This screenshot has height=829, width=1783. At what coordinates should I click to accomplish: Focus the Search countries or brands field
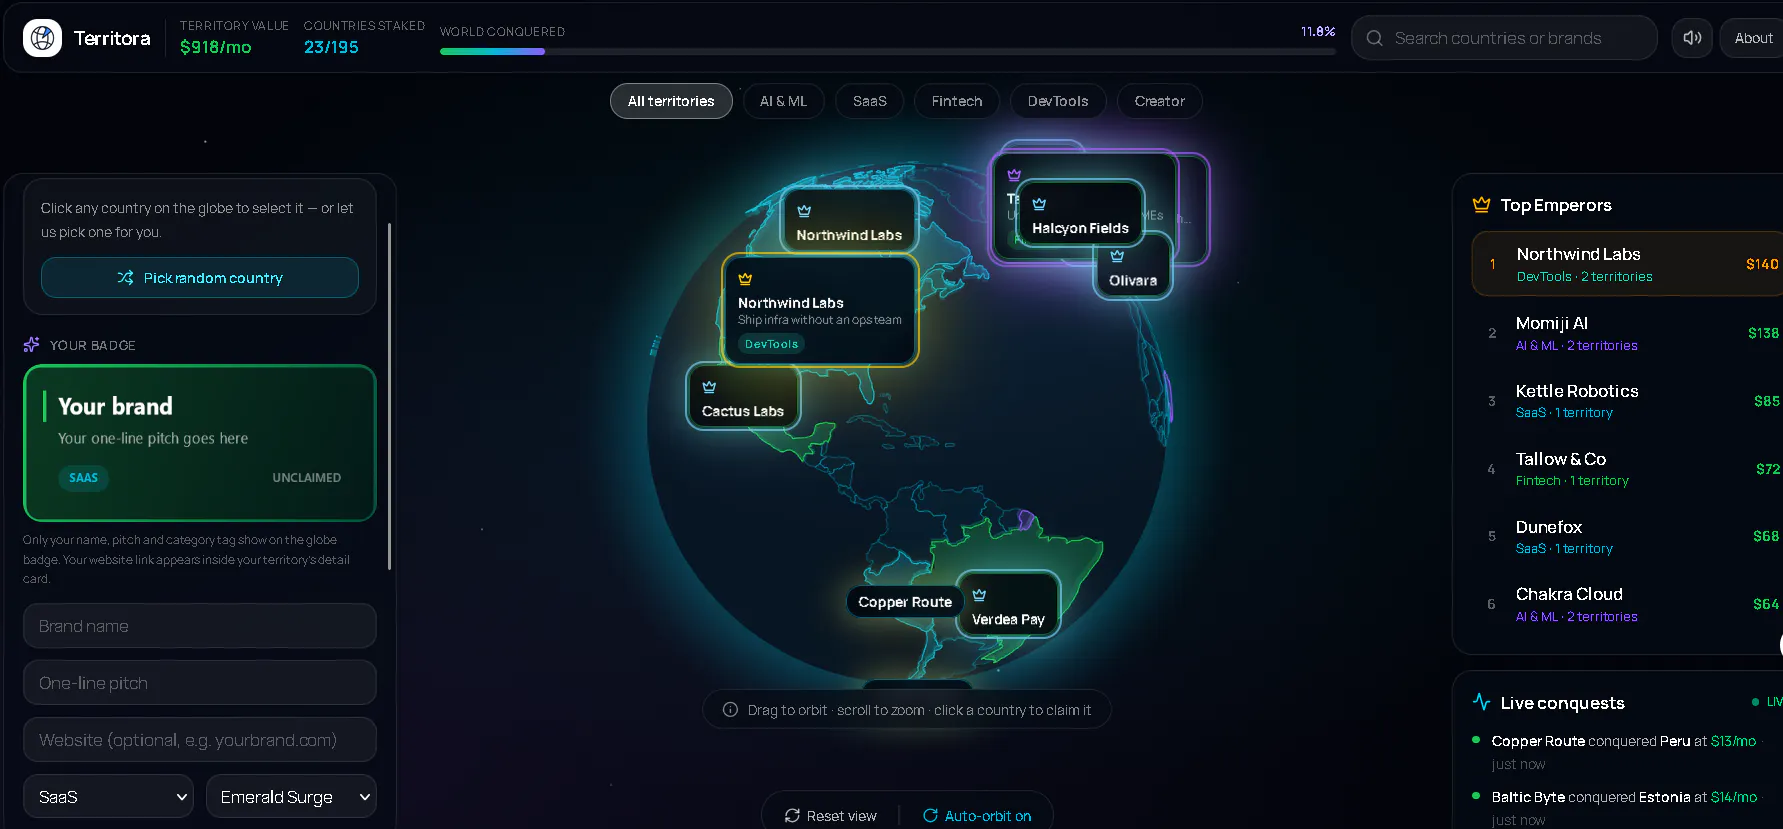(x=1504, y=38)
